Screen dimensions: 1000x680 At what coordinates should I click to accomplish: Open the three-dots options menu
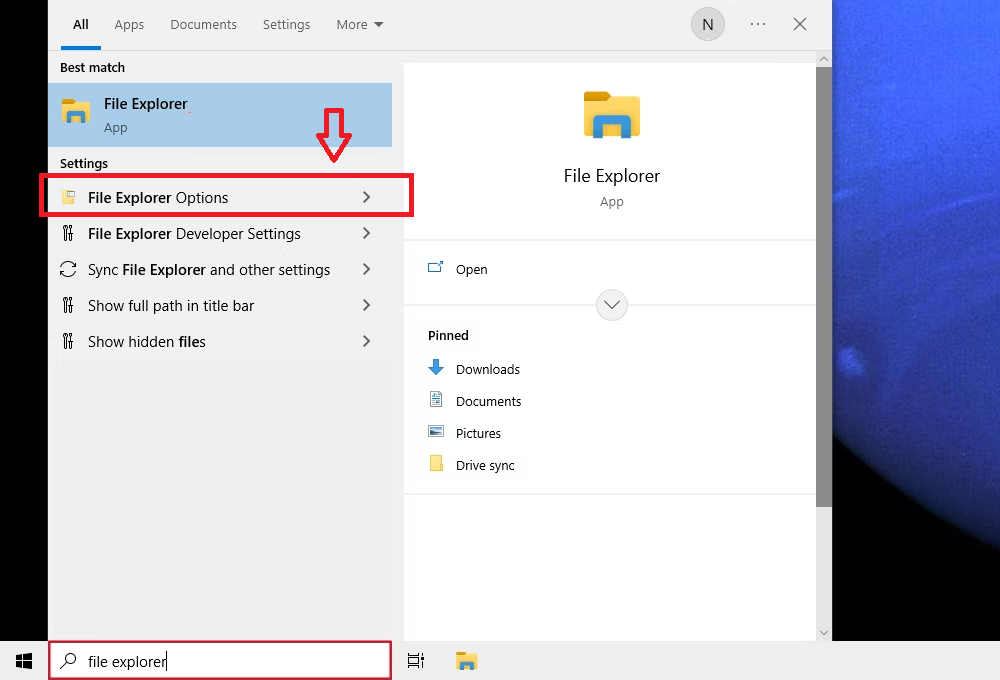click(758, 25)
